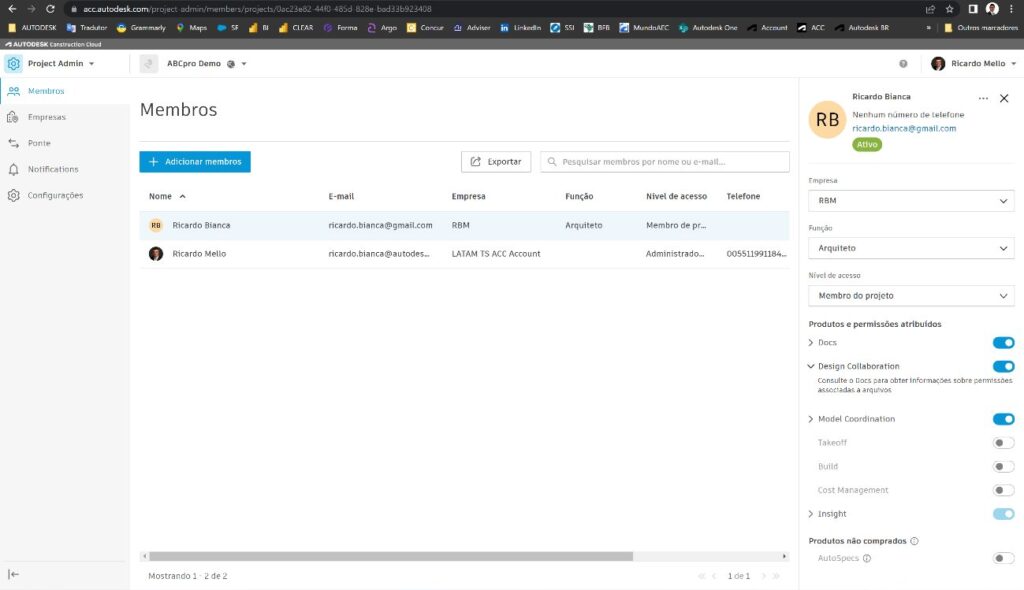Sort by the E-mail column header
The height and width of the screenshot is (590, 1024).
pos(341,196)
